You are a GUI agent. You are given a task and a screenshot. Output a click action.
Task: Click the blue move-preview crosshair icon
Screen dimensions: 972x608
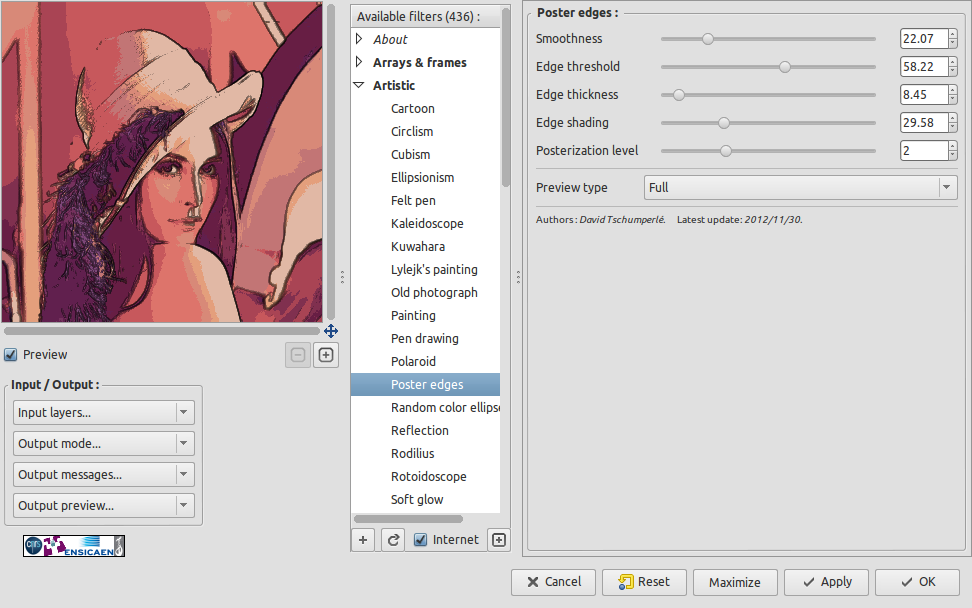(331, 331)
